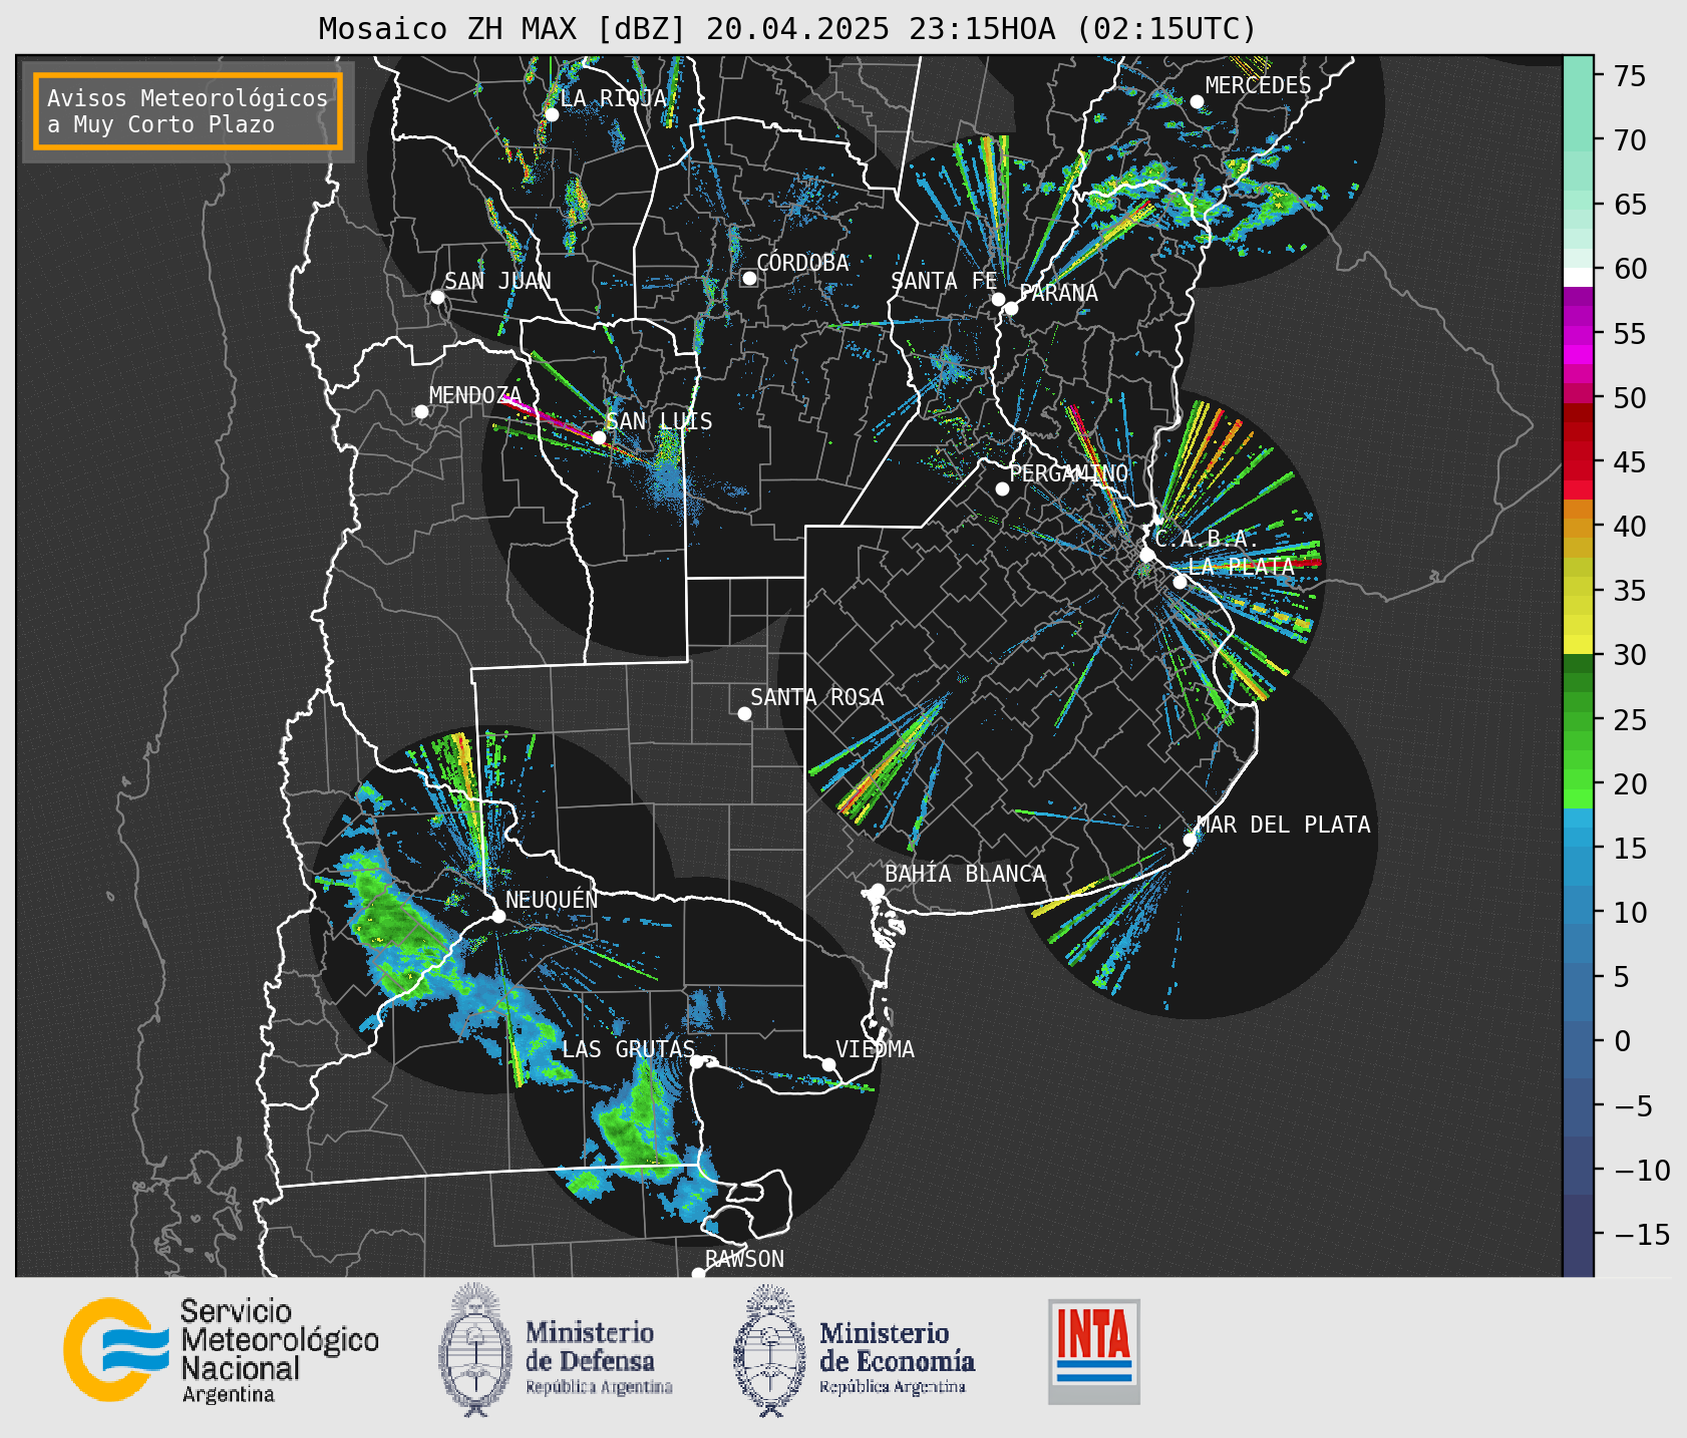Click the magenta radar streak near San Luis
This screenshot has width=1687, height=1438.
tap(551, 418)
